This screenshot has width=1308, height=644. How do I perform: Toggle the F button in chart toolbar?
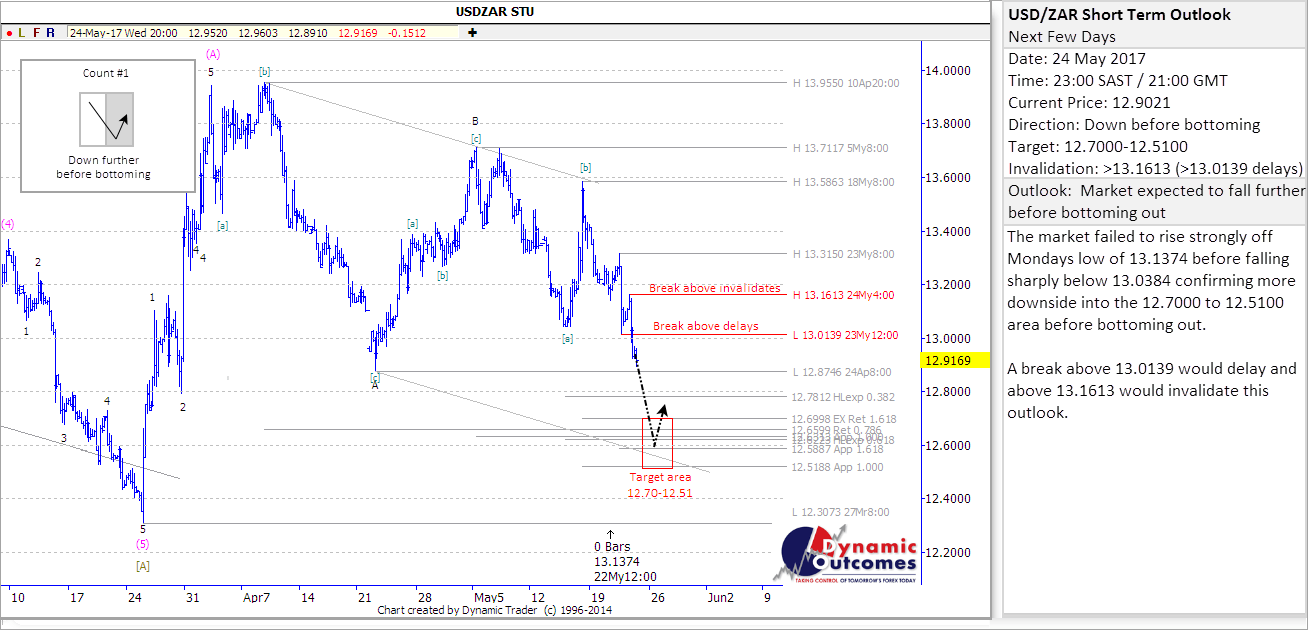[36, 33]
